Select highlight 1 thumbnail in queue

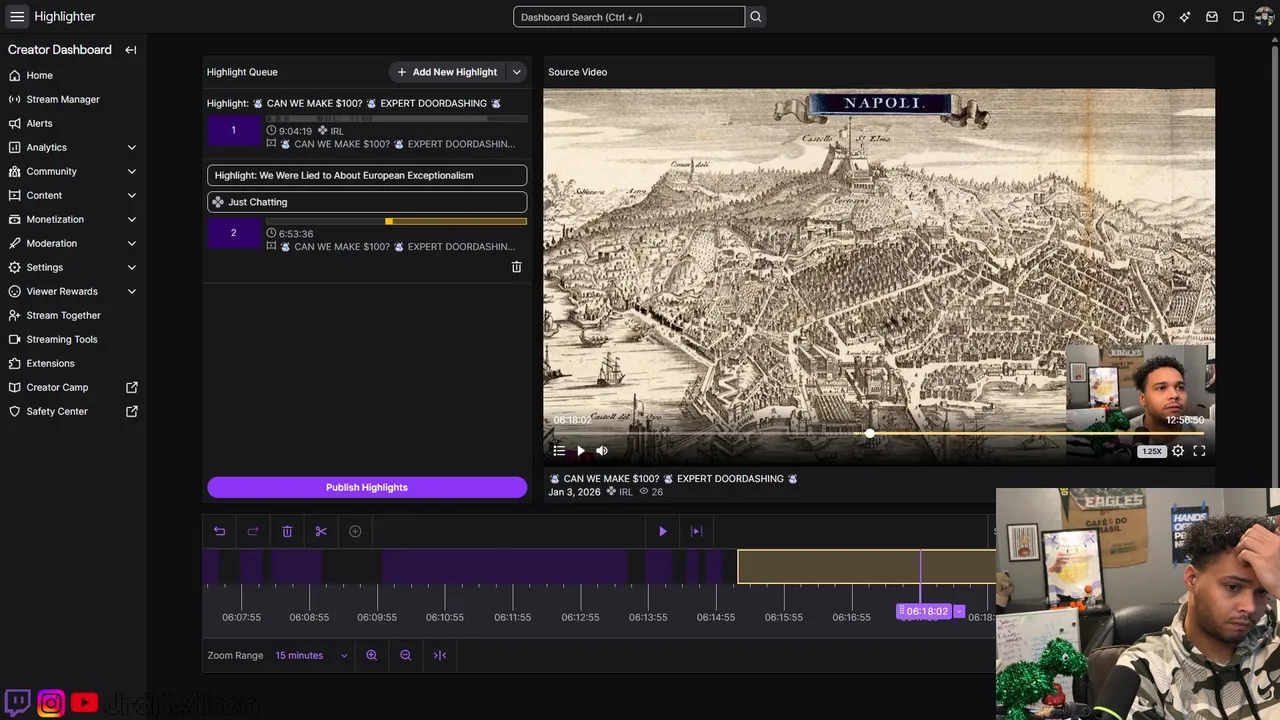[x=234, y=130]
